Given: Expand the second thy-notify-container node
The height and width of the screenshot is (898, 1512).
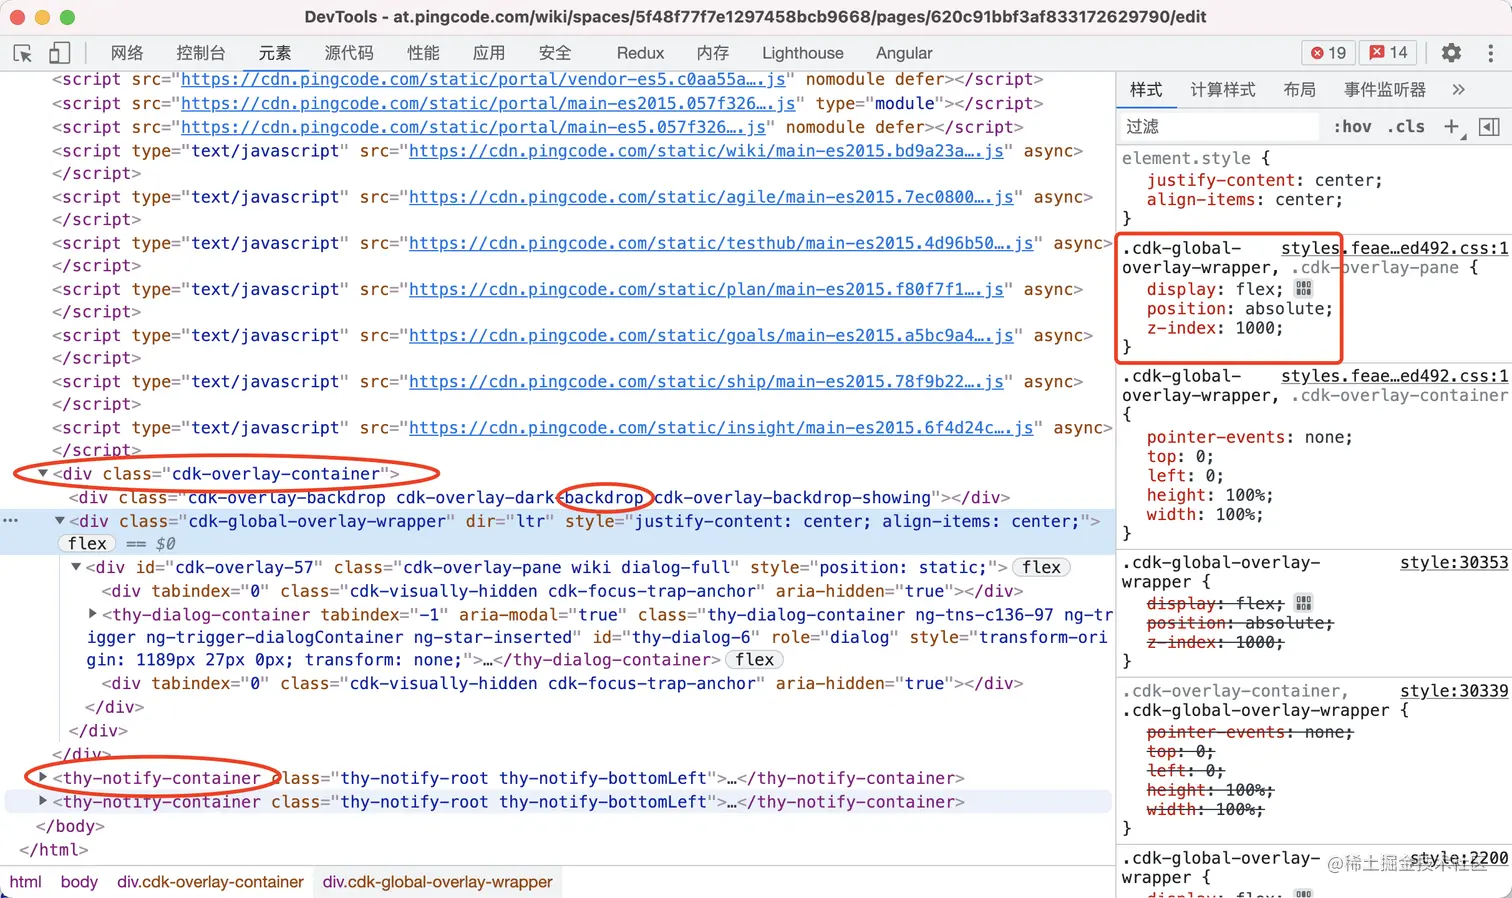Looking at the screenshot, I should (43, 801).
